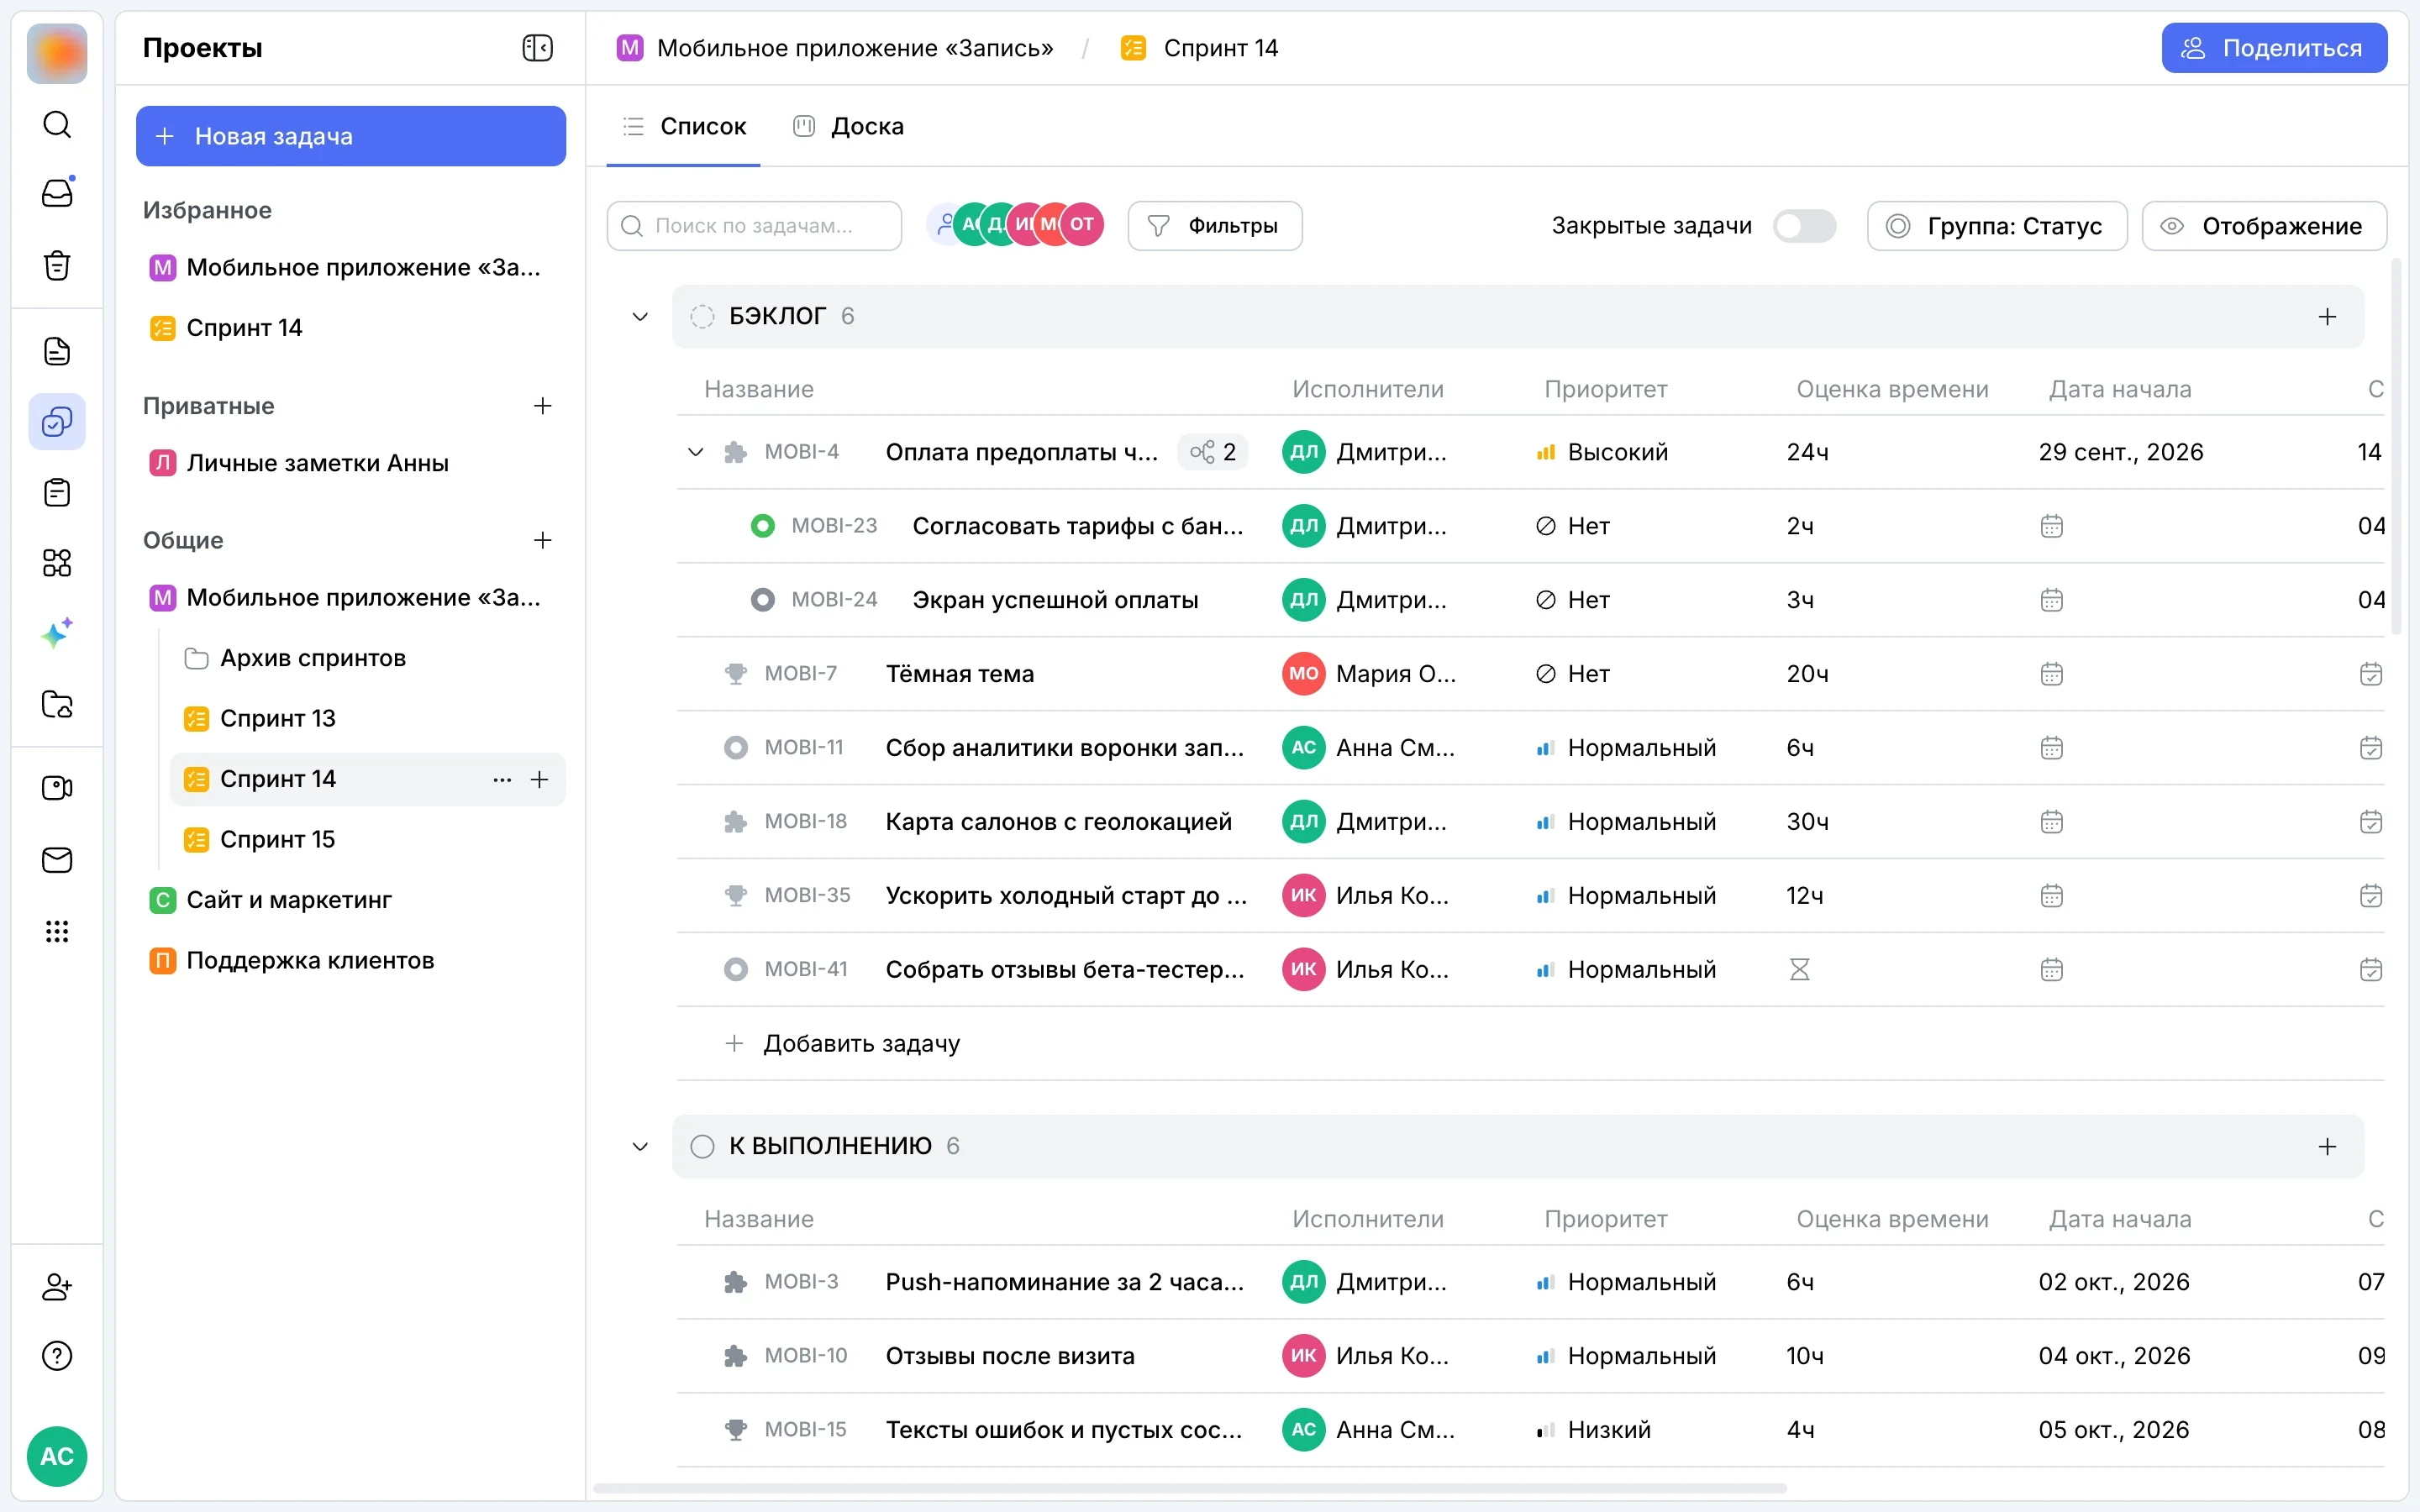Open three-dot menu for Спринт 14
2420x1512 pixels.
pos(502,779)
